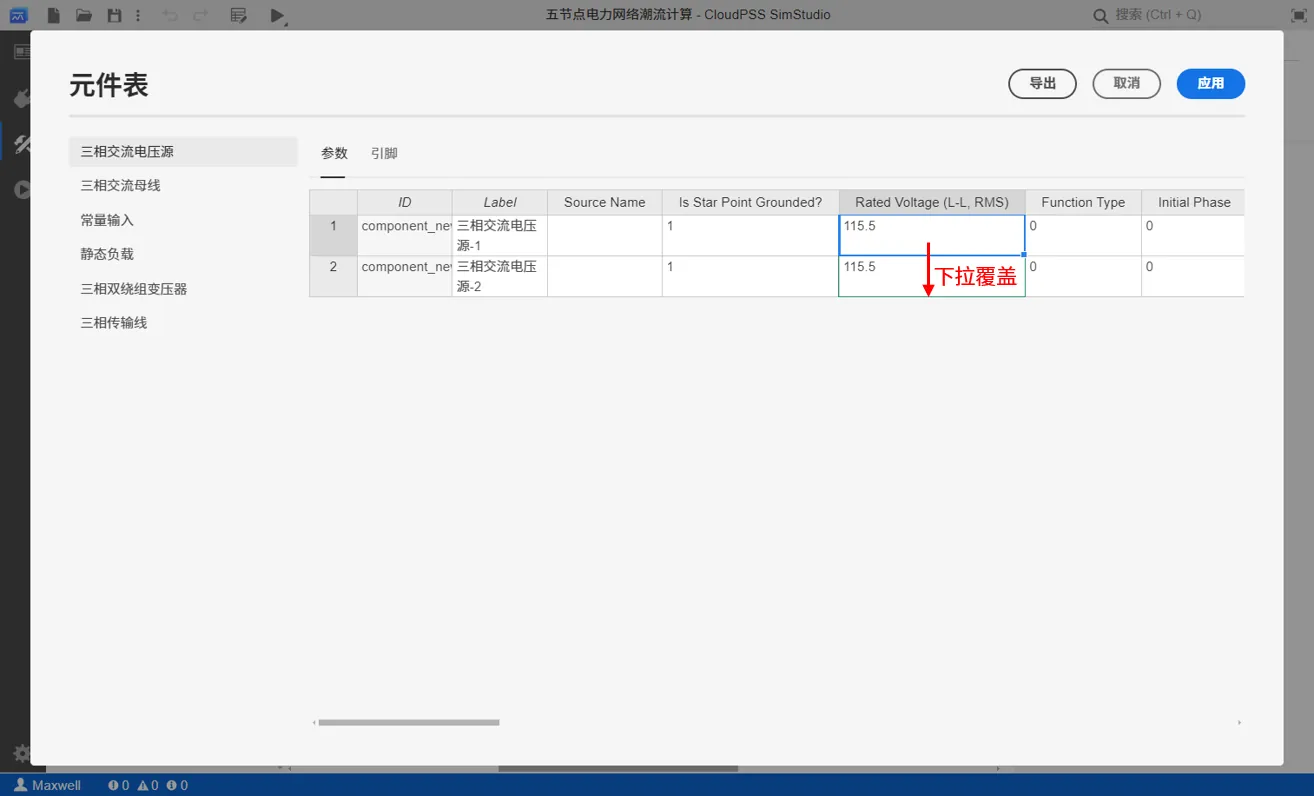This screenshot has height=796, width=1314.
Task: Click the Source Name column header
Action: [x=605, y=202]
